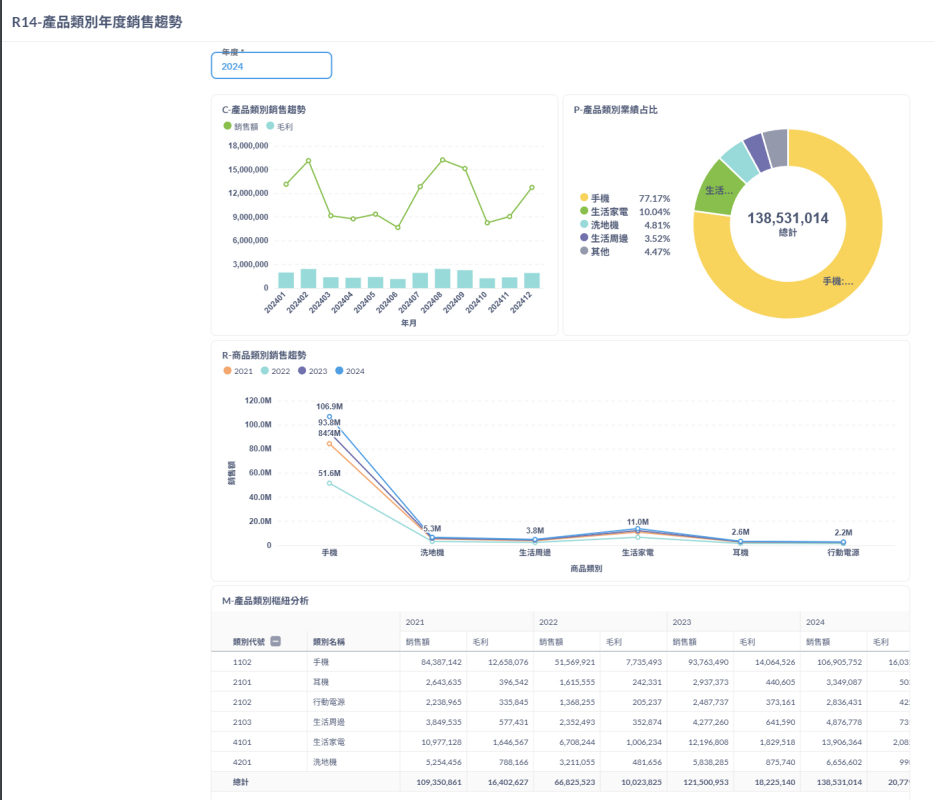Select 手機 in the donut chart legend
The height and width of the screenshot is (800, 934).
pos(600,199)
